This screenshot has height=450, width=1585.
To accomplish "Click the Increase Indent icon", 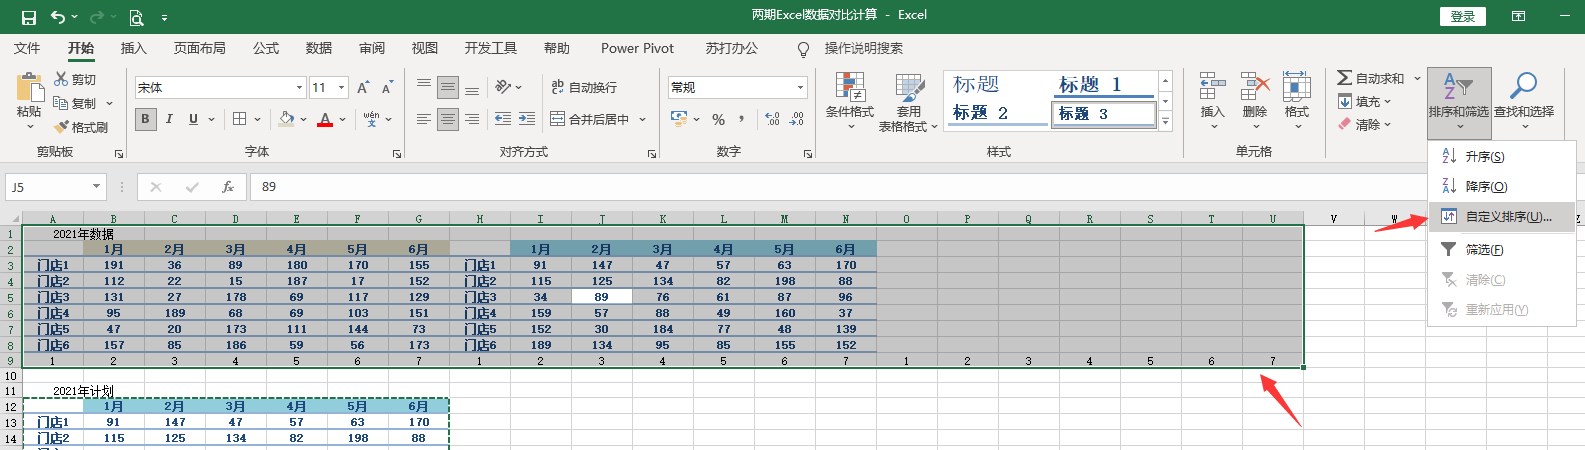I will click(528, 119).
